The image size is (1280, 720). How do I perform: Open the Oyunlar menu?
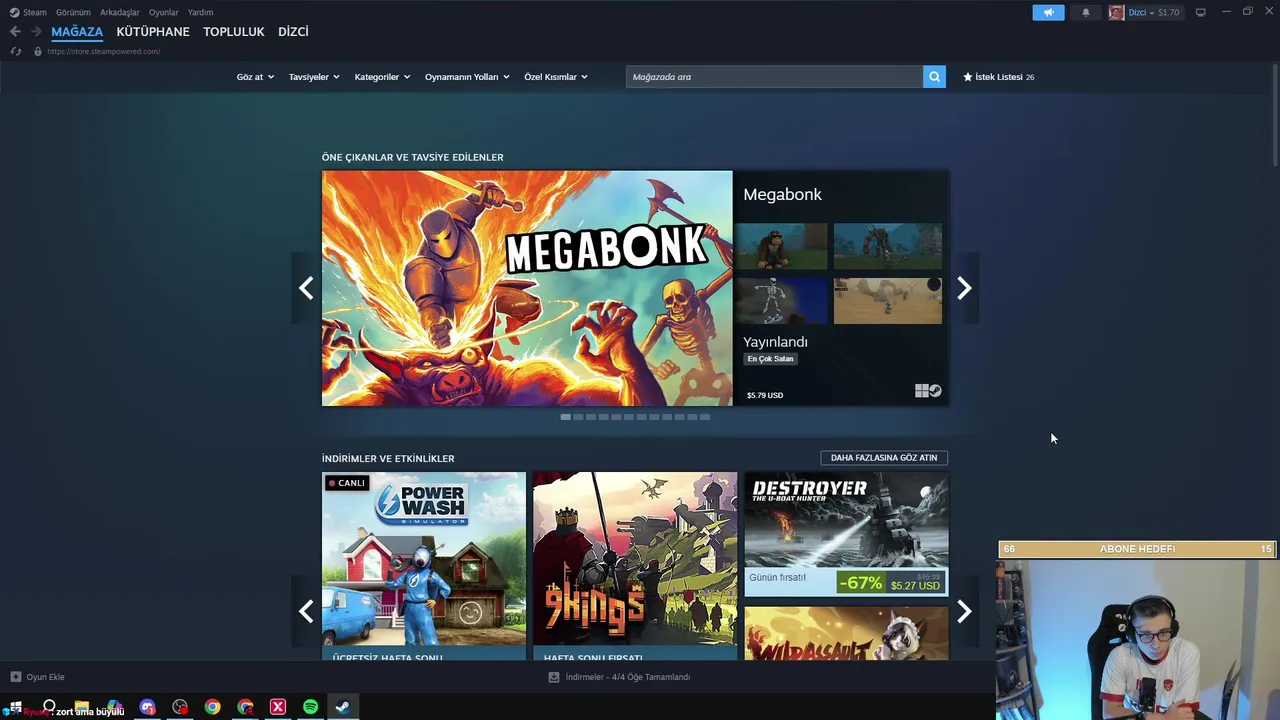point(164,12)
